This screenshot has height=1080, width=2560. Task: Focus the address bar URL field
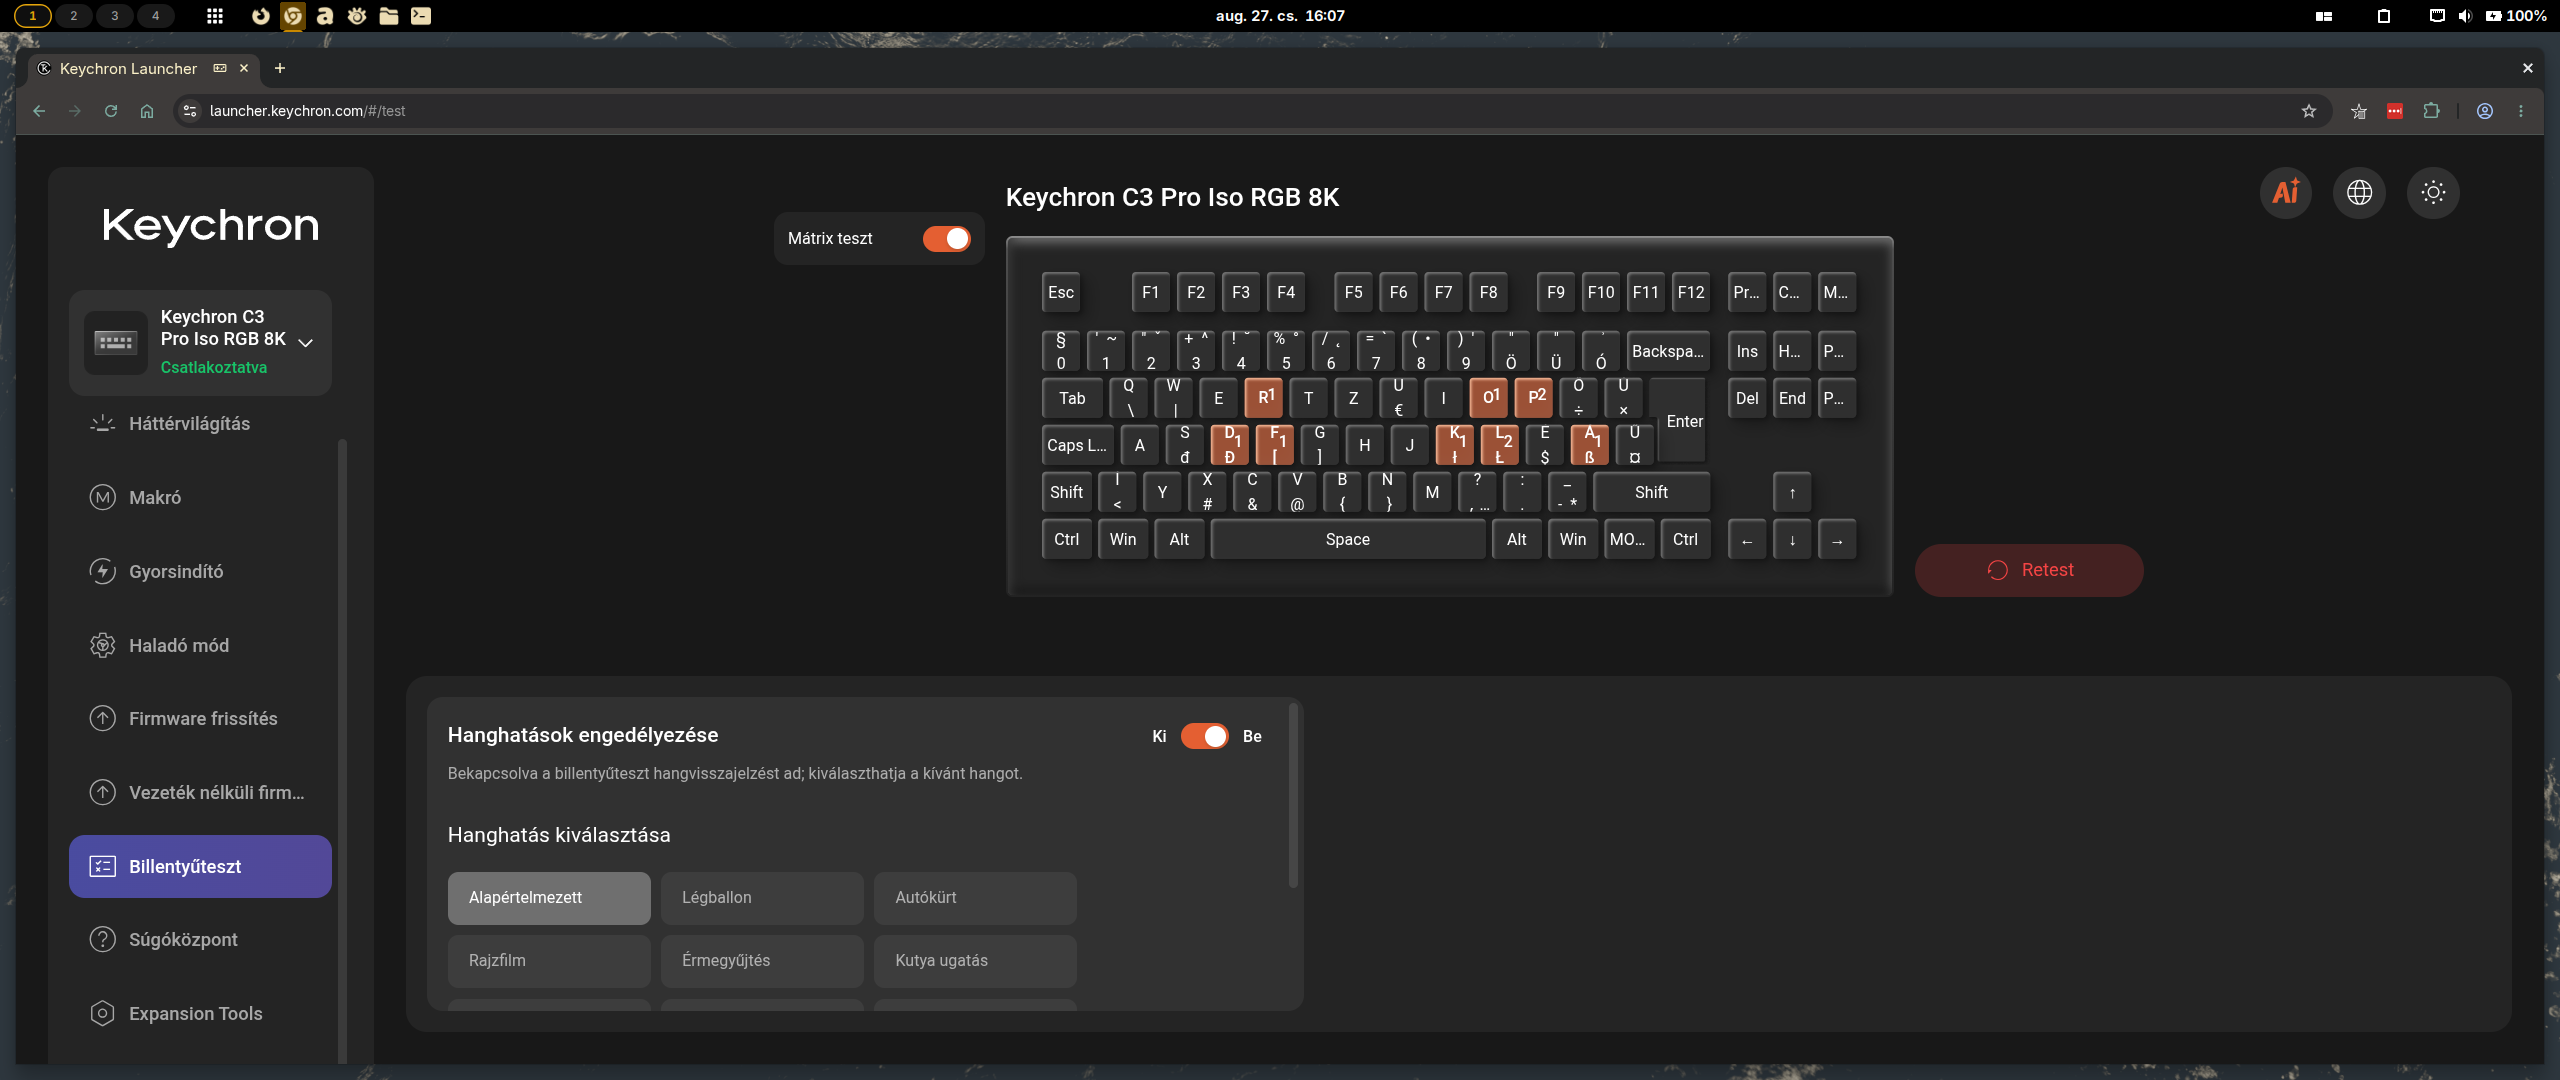tap(1250, 111)
